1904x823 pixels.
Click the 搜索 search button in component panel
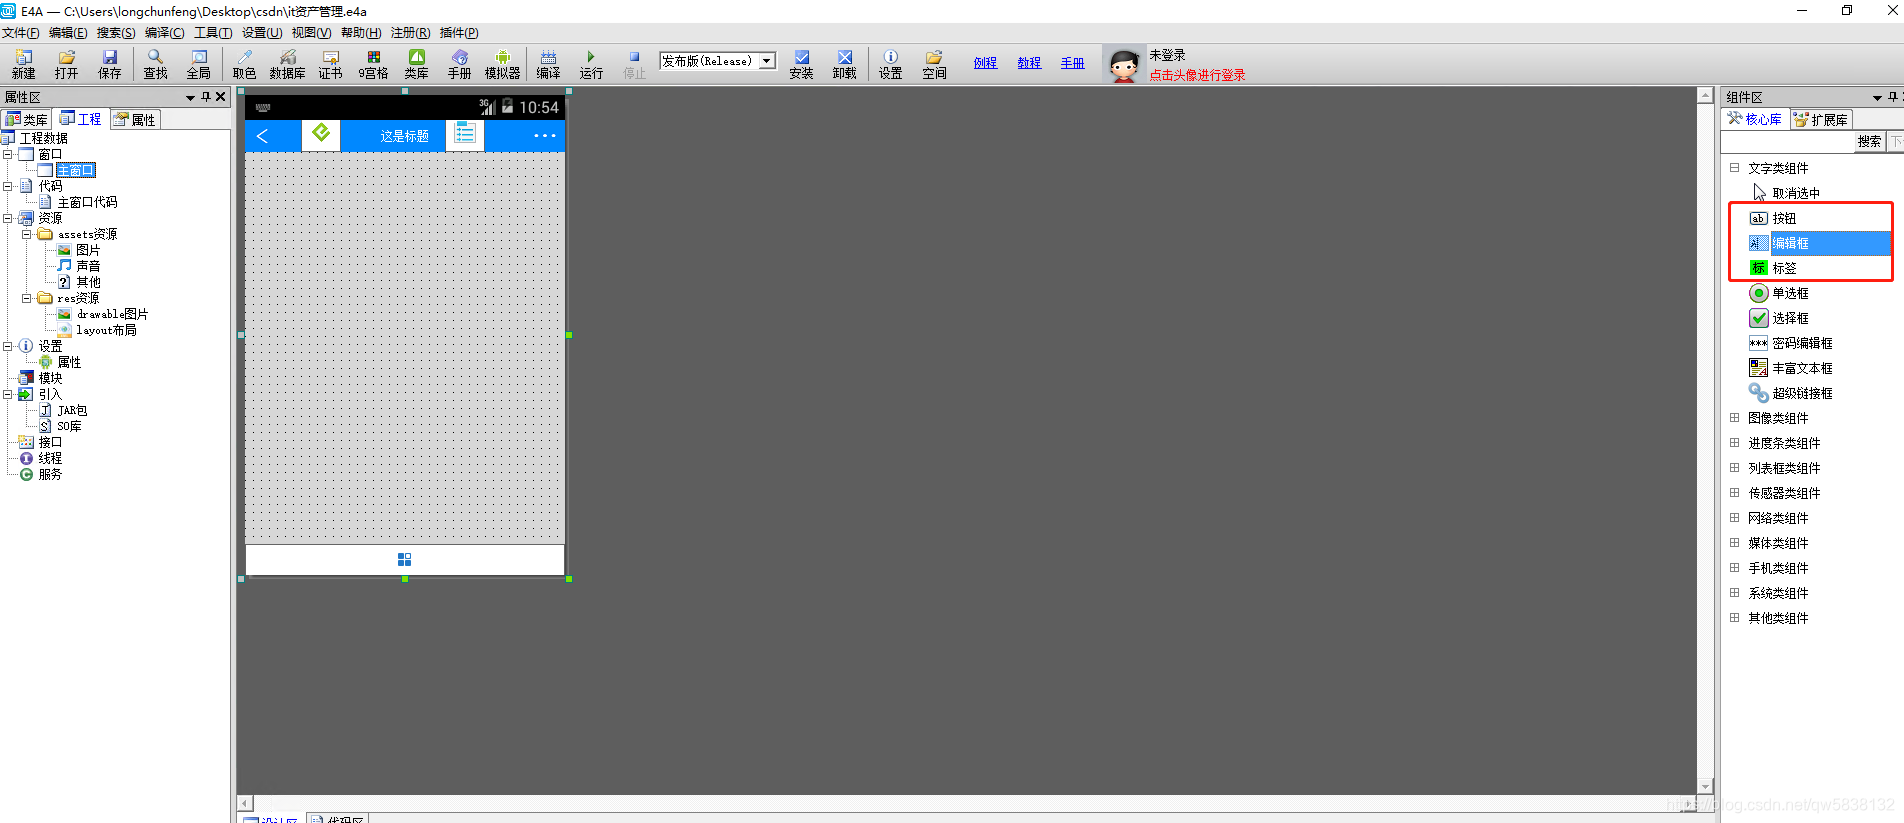point(1869,142)
